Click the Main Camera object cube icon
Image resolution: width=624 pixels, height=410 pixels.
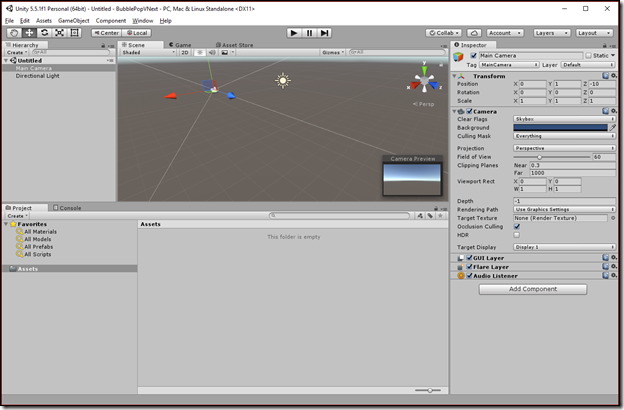pos(458,57)
